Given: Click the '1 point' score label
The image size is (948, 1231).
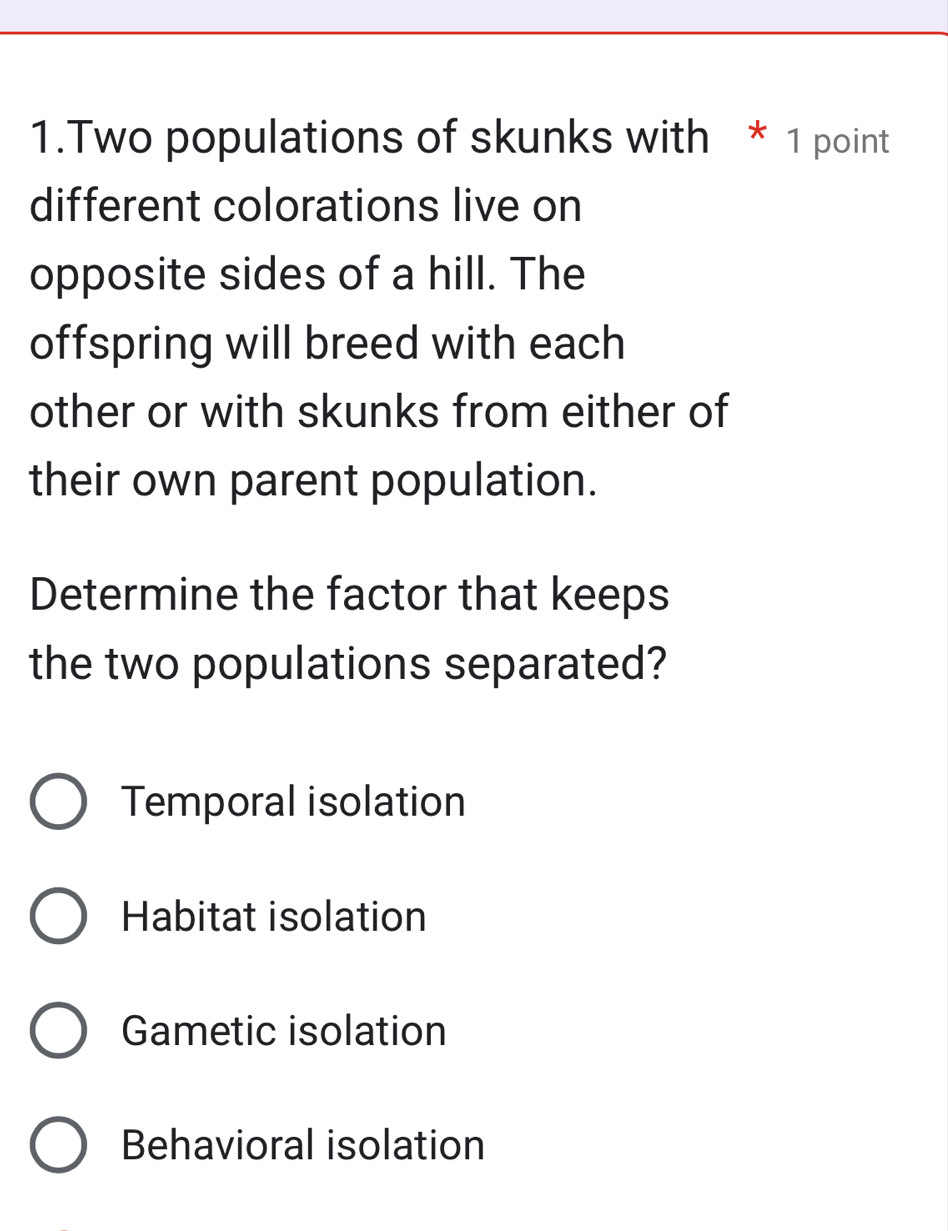Looking at the screenshot, I should point(837,141).
